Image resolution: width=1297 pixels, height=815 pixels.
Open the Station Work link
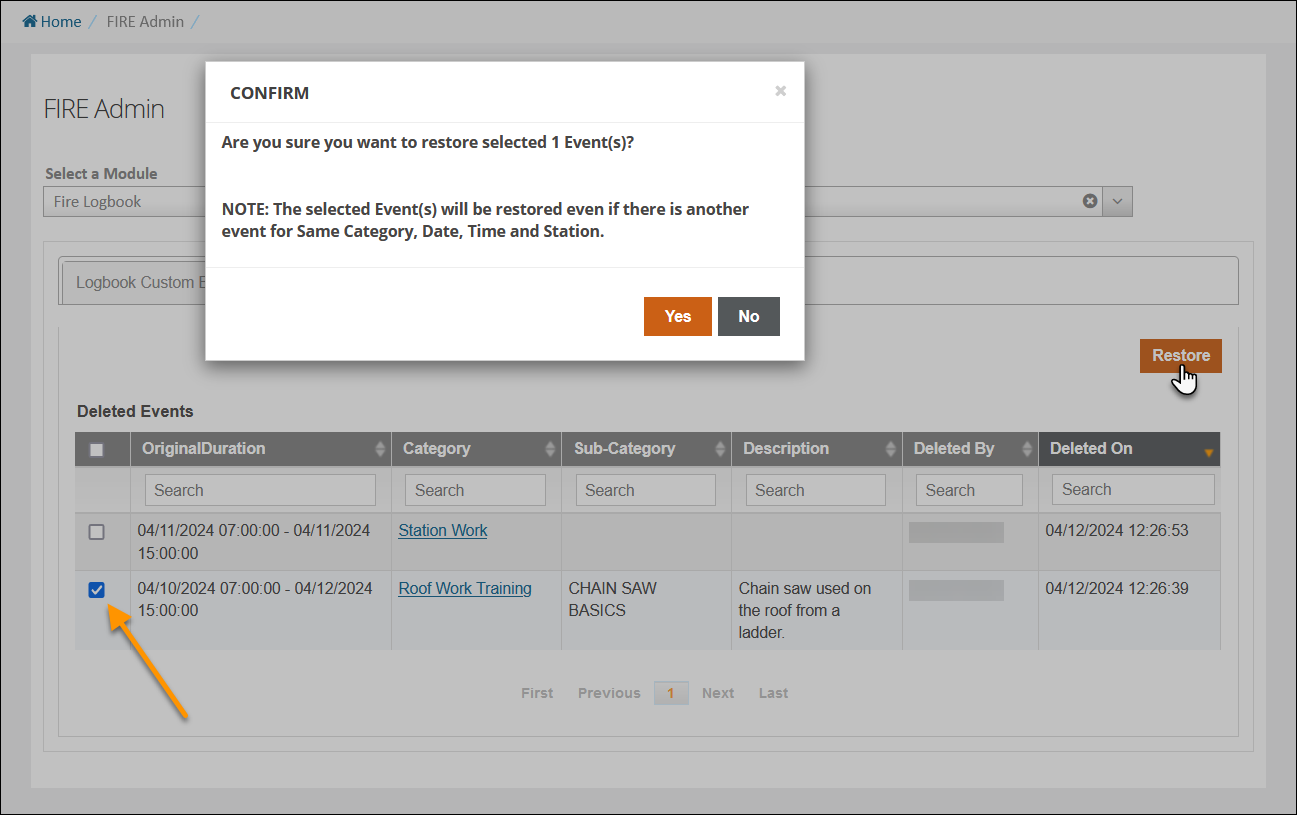pos(442,531)
